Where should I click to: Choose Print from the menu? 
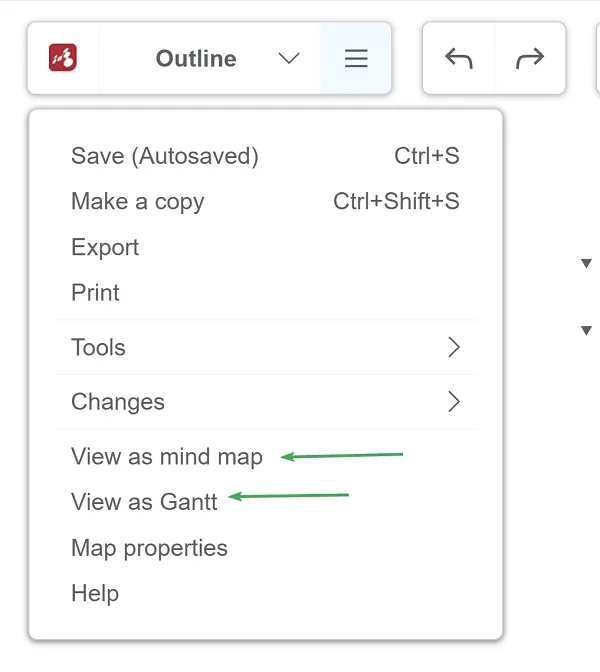click(96, 293)
